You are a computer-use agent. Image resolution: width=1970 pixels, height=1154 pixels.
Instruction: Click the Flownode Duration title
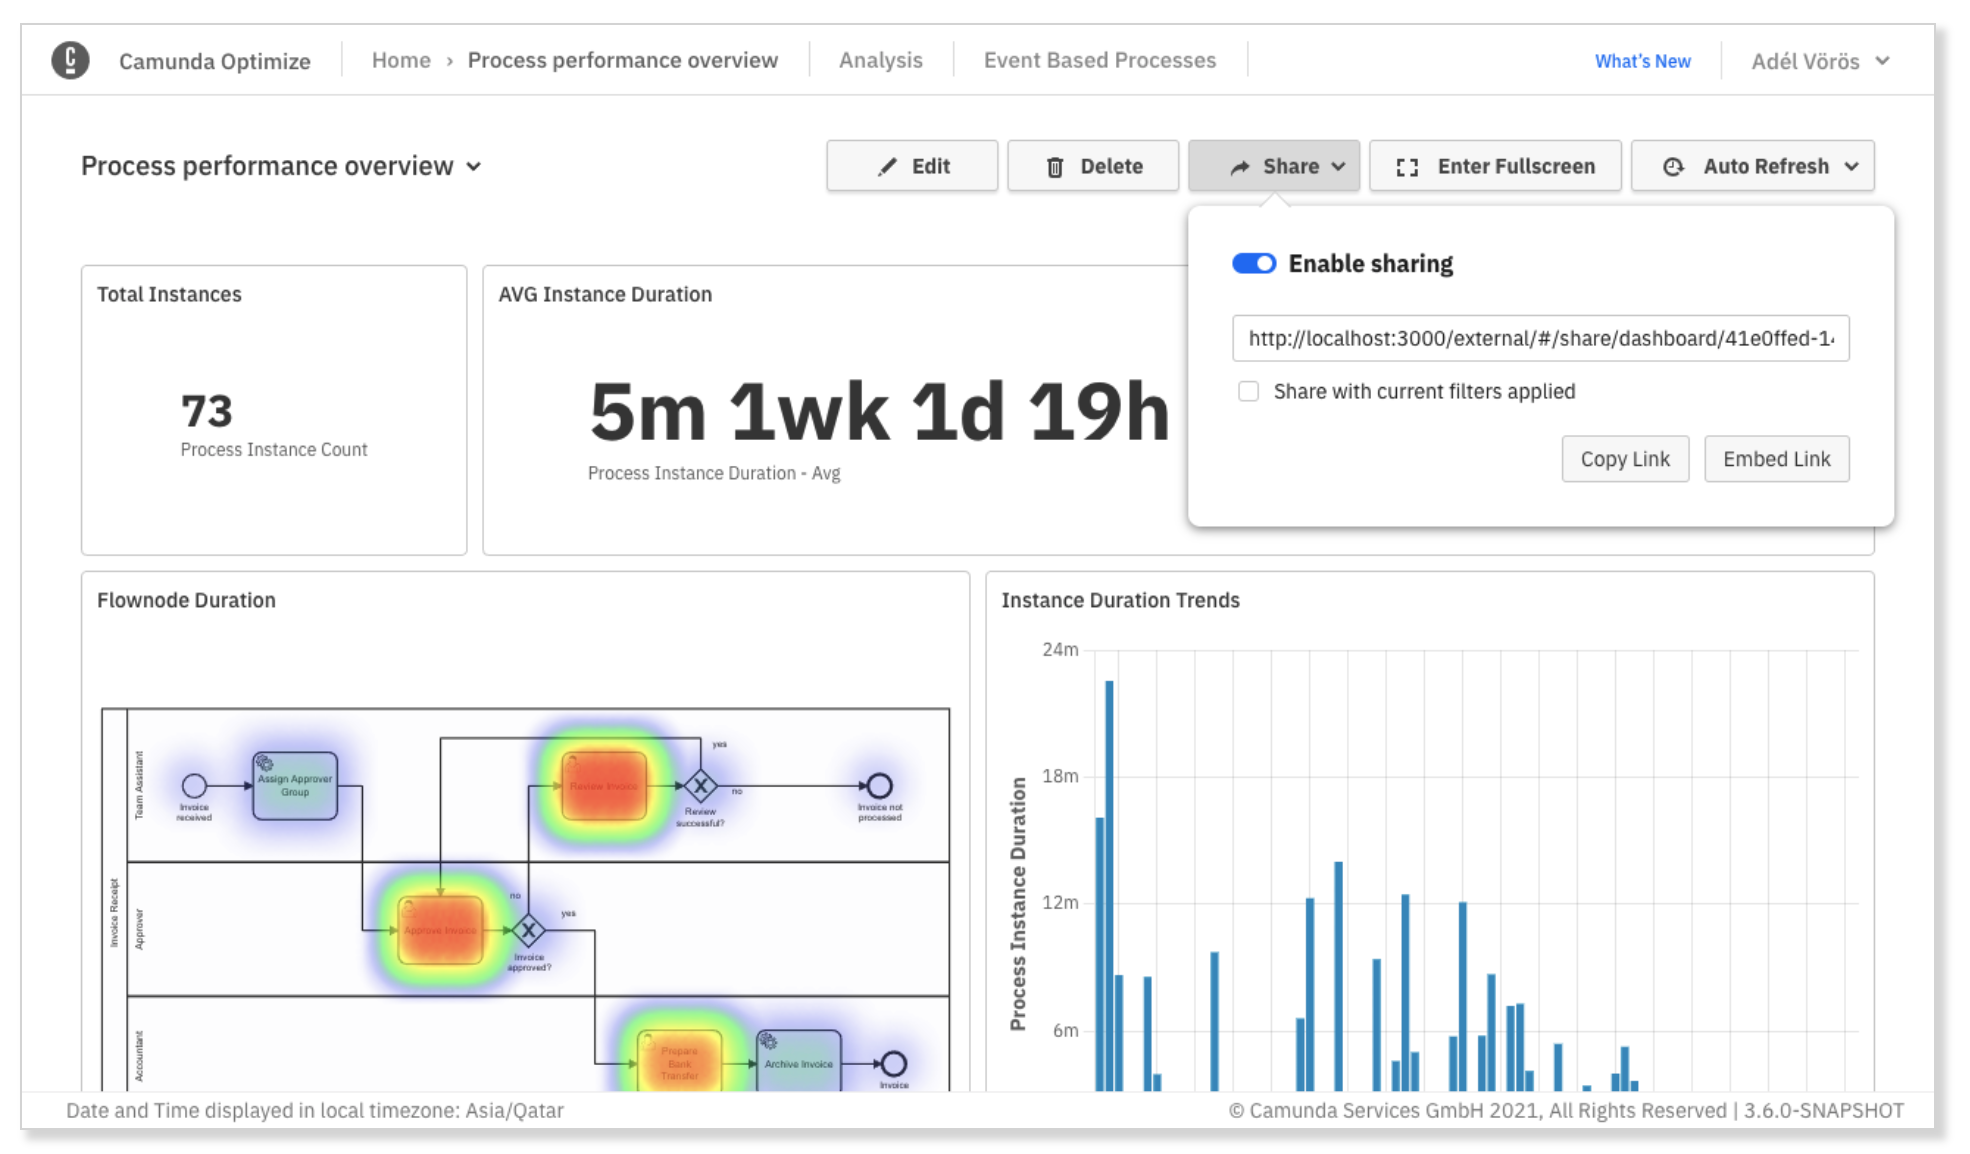[186, 600]
